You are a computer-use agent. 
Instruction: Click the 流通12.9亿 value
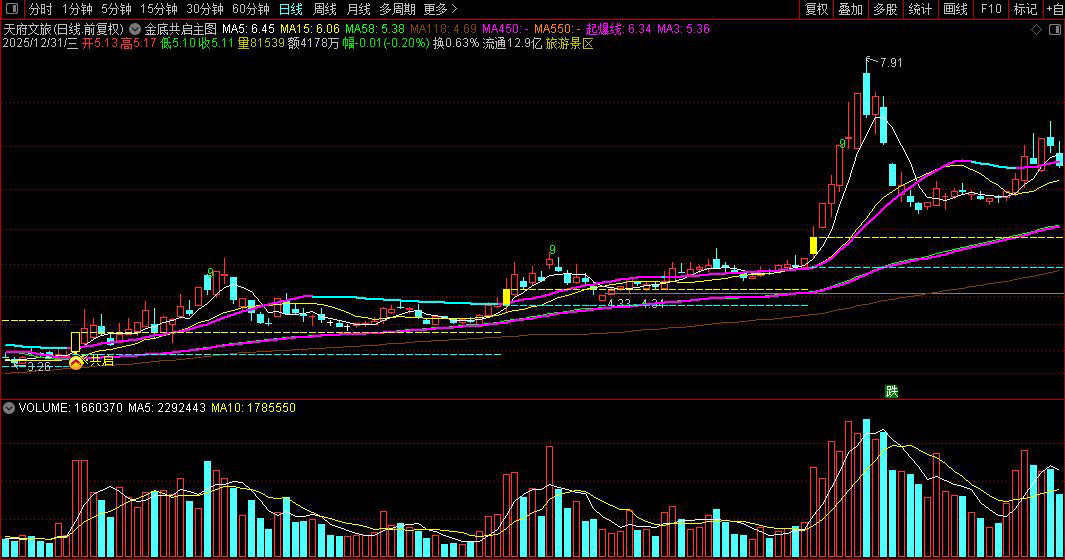(512, 43)
